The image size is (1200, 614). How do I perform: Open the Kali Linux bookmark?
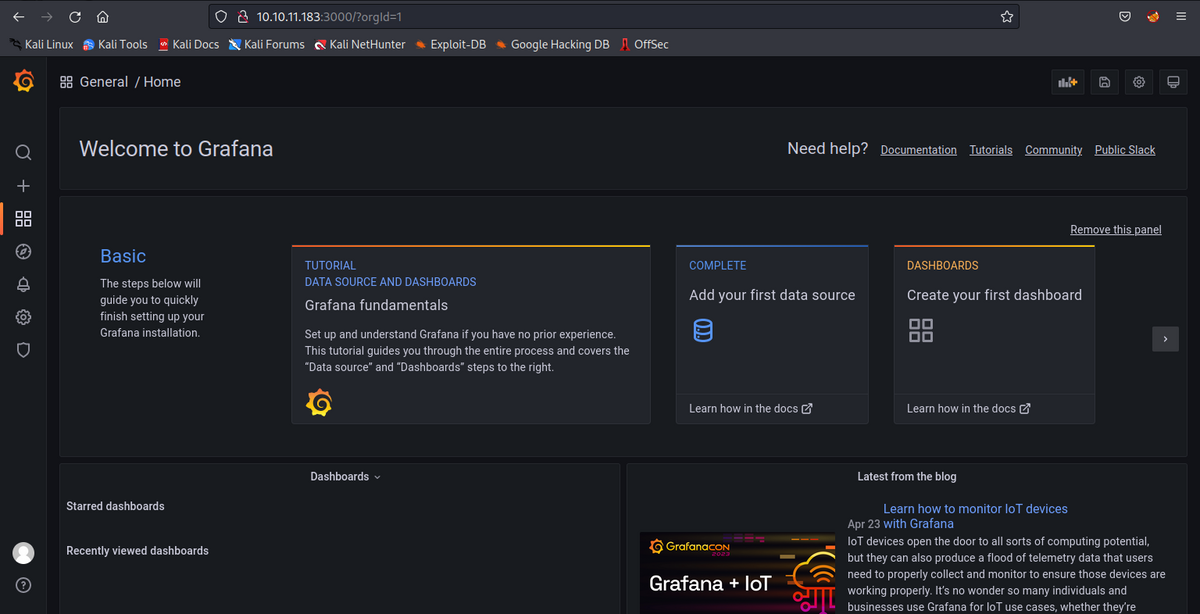tap(41, 44)
